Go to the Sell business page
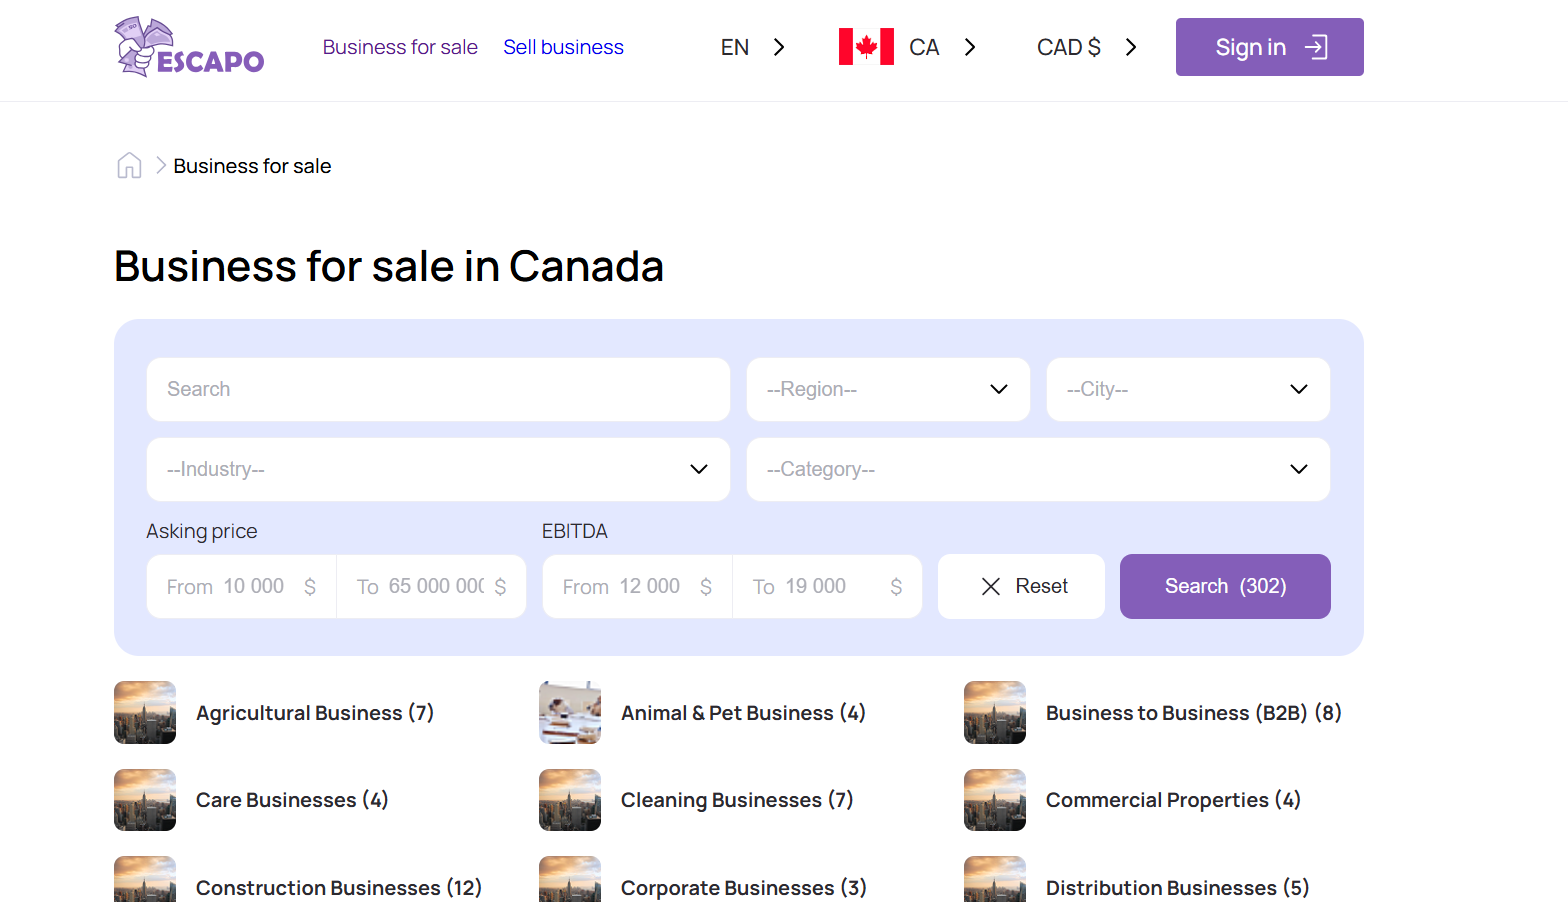The image size is (1568, 902). (563, 47)
